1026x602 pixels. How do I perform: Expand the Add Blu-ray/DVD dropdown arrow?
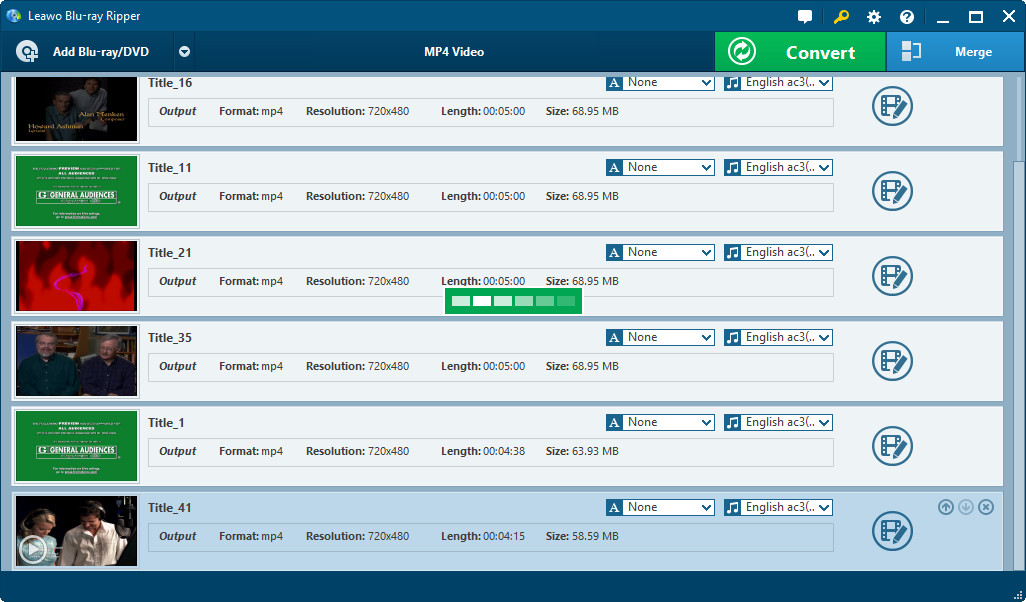[x=184, y=52]
